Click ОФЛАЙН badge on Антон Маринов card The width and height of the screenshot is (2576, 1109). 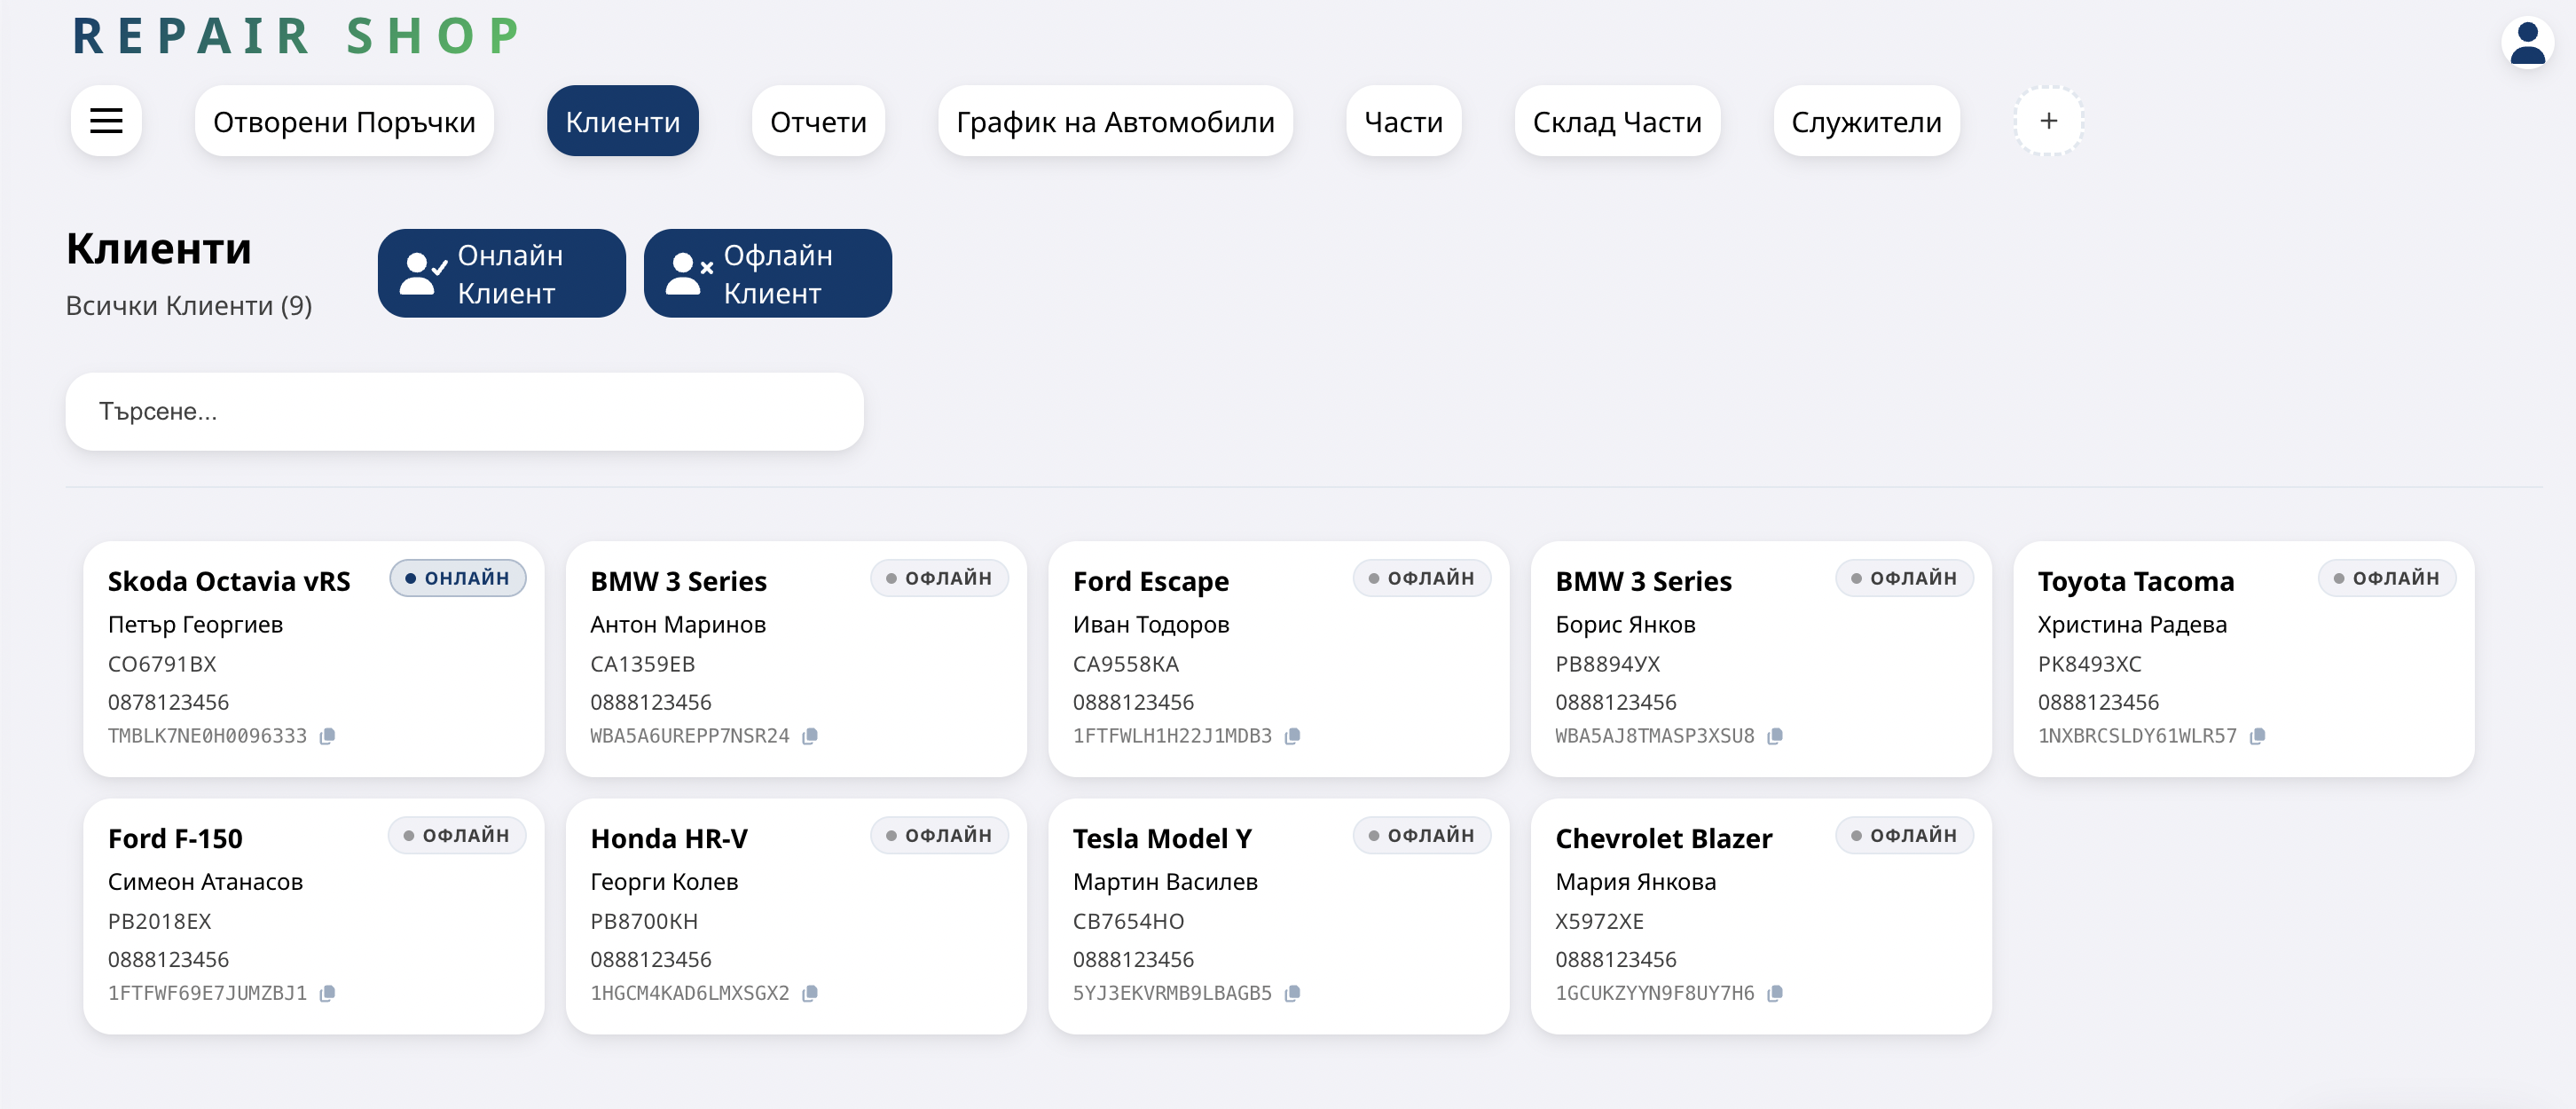(x=939, y=578)
